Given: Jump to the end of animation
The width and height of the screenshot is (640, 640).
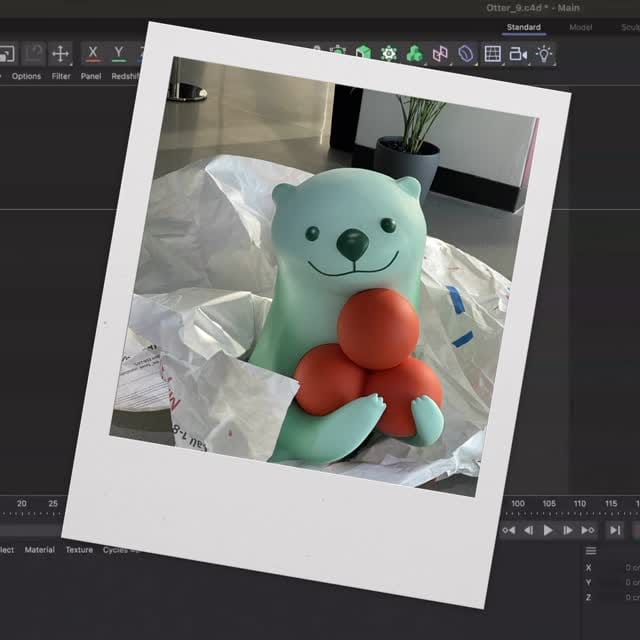Looking at the screenshot, I should [x=615, y=530].
